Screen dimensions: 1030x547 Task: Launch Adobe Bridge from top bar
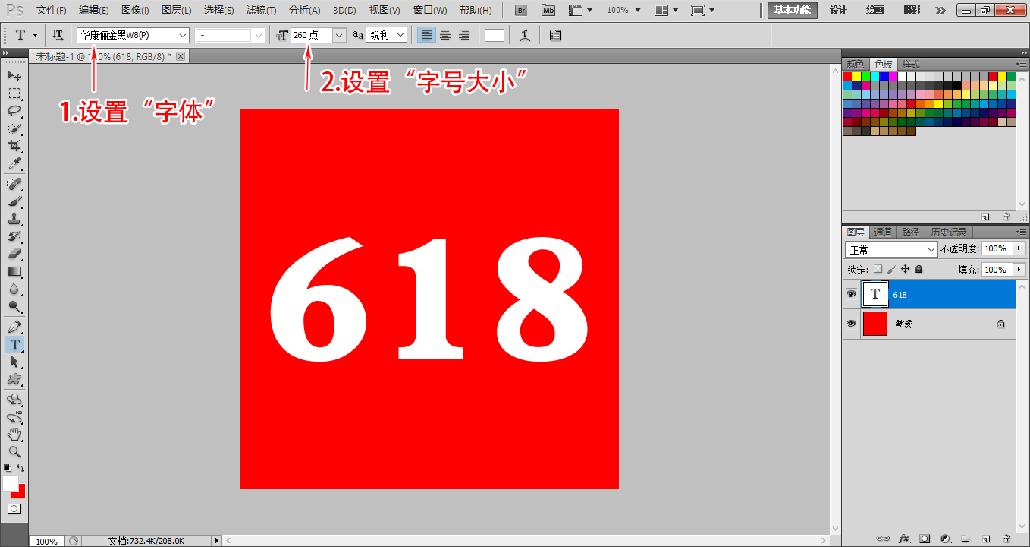tap(522, 11)
